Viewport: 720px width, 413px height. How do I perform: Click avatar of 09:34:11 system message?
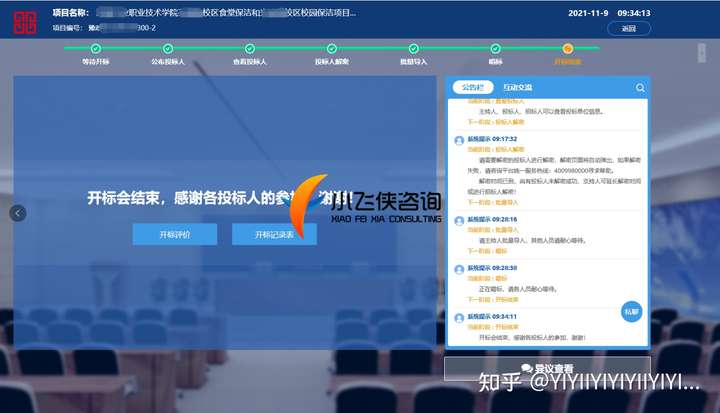coord(459,318)
